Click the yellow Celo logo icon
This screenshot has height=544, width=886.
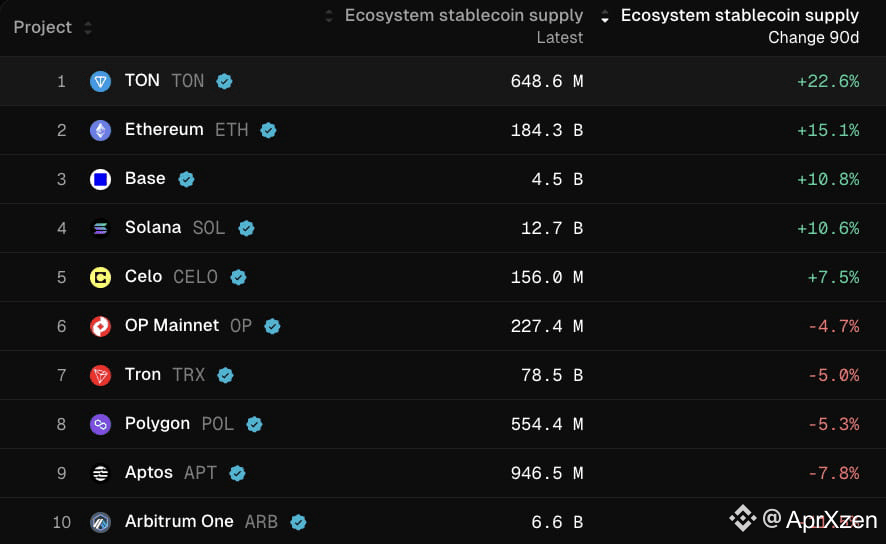click(101, 277)
